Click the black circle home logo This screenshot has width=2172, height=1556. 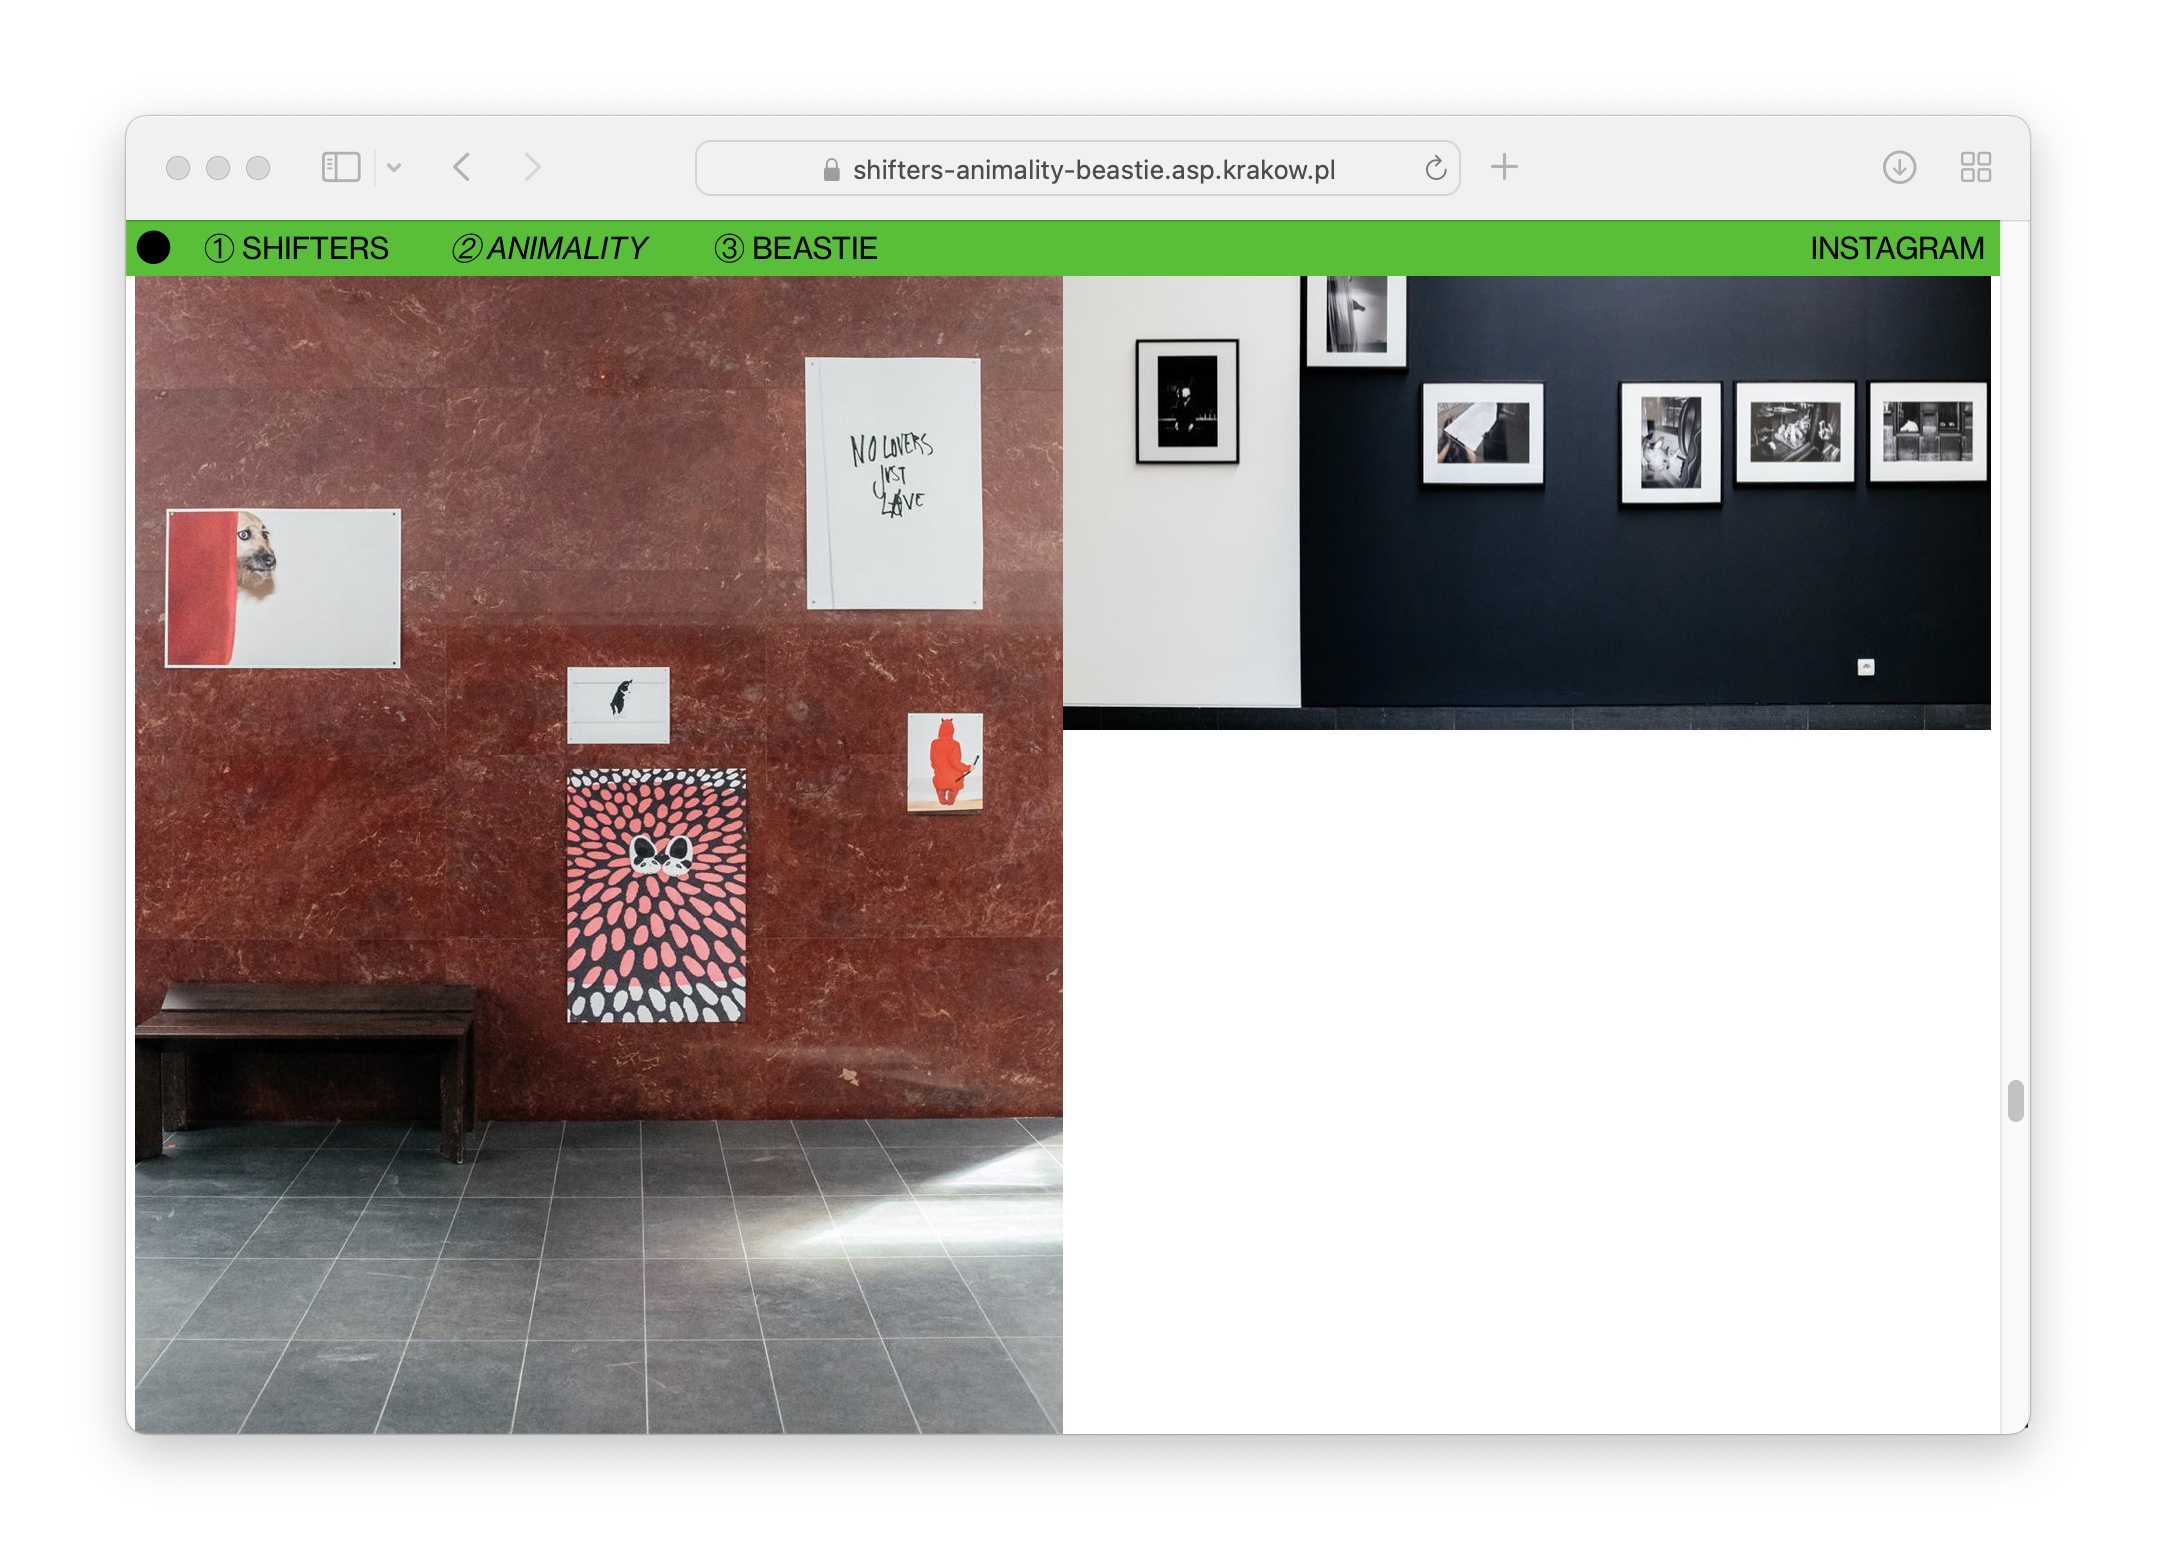154,248
